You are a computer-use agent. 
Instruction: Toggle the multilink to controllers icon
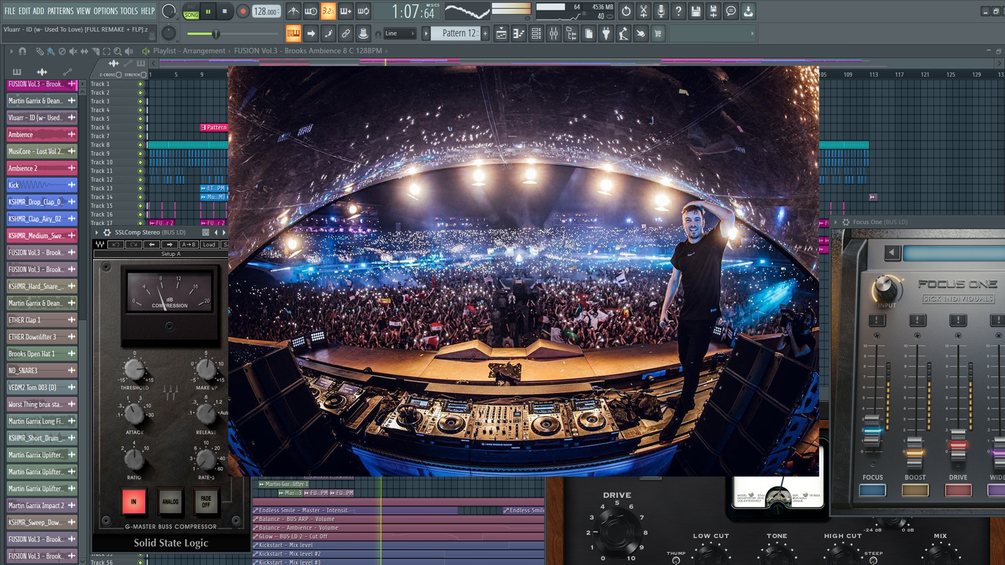click(345, 33)
